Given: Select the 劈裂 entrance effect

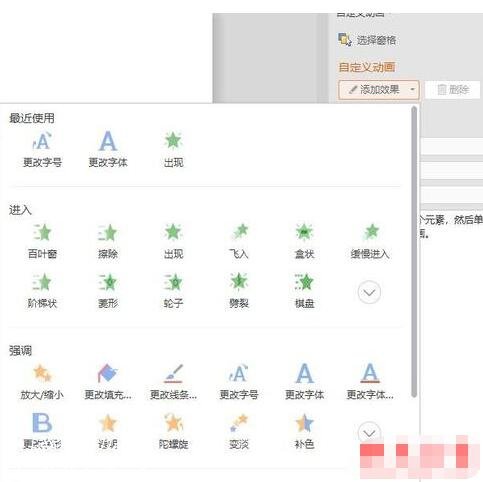Looking at the screenshot, I should [x=239, y=291].
